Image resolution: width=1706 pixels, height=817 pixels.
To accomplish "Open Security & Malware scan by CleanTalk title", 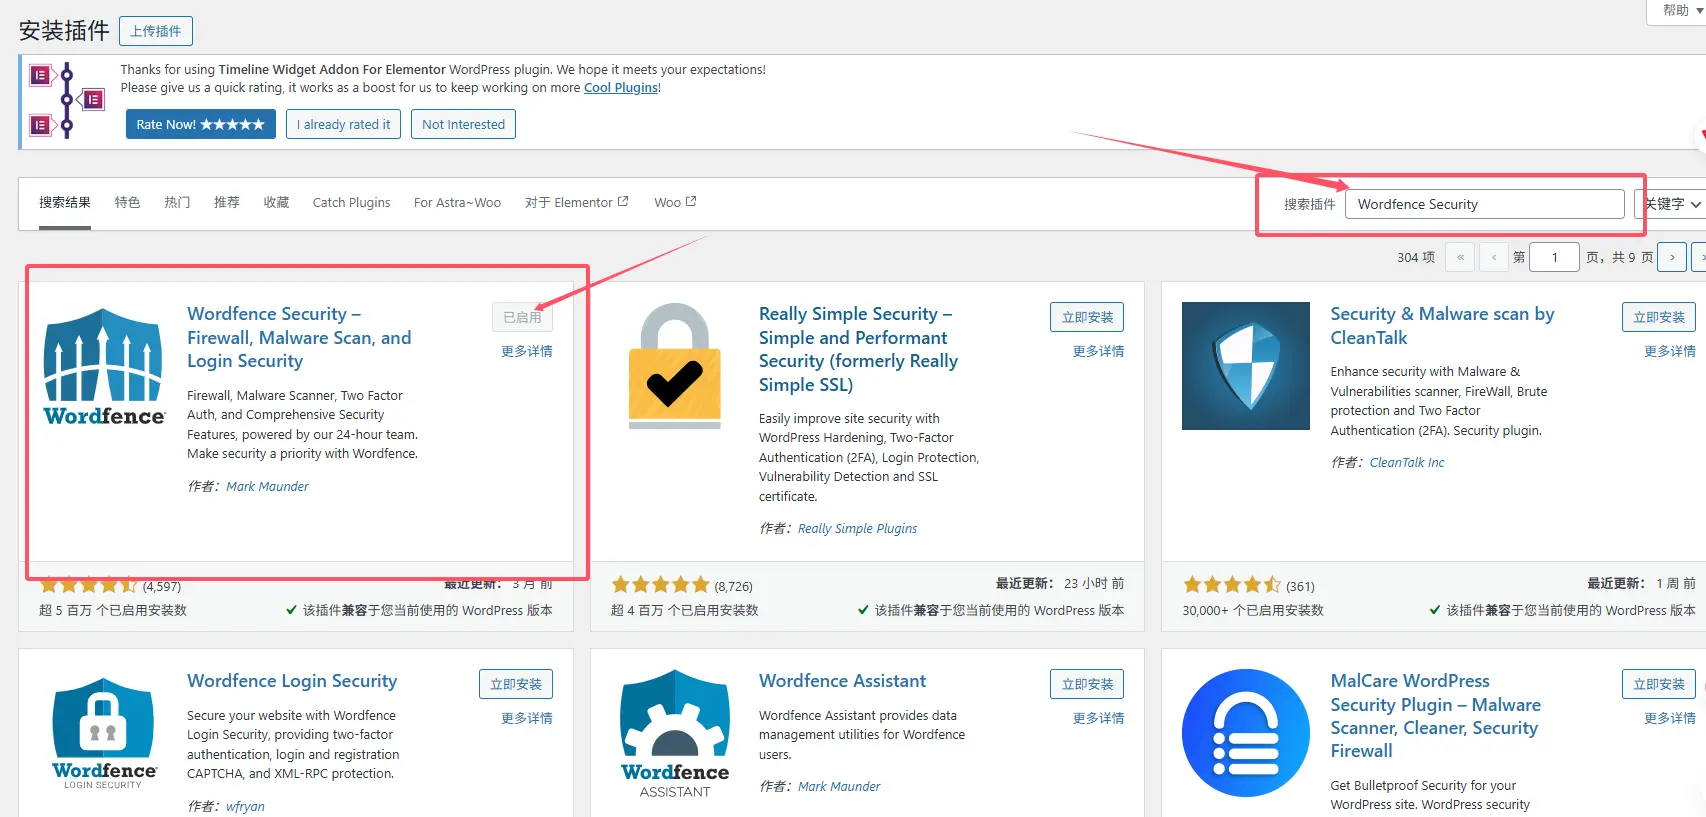I will pos(1442,326).
